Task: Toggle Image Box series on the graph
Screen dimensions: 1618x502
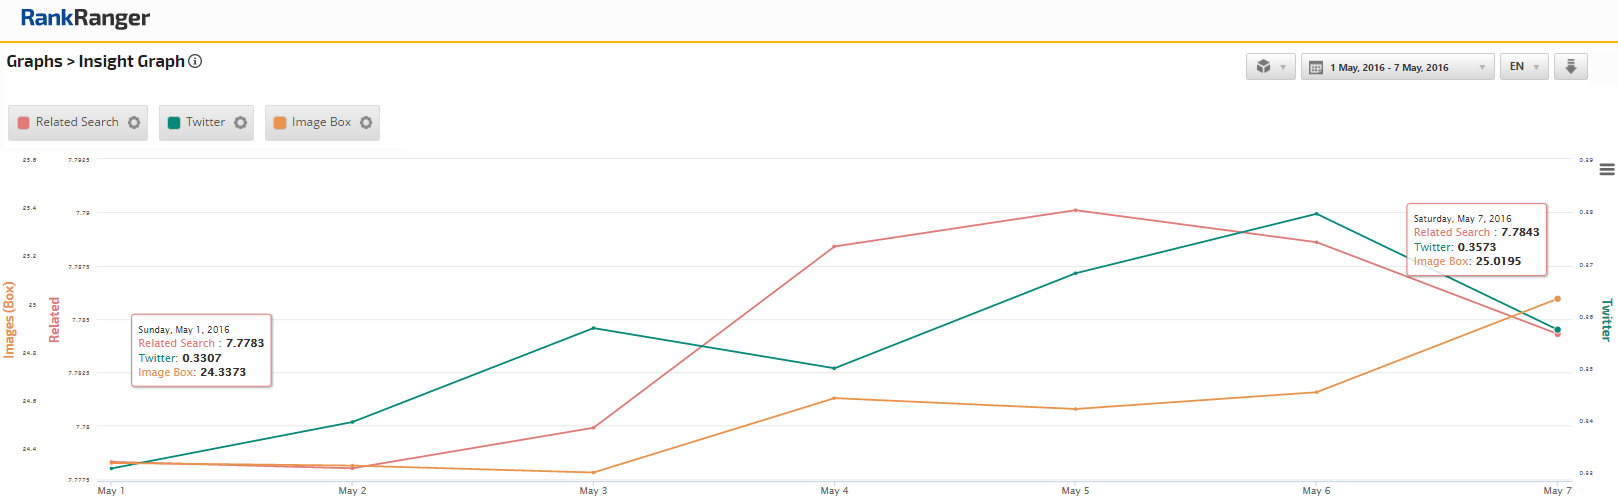Action: (x=321, y=122)
